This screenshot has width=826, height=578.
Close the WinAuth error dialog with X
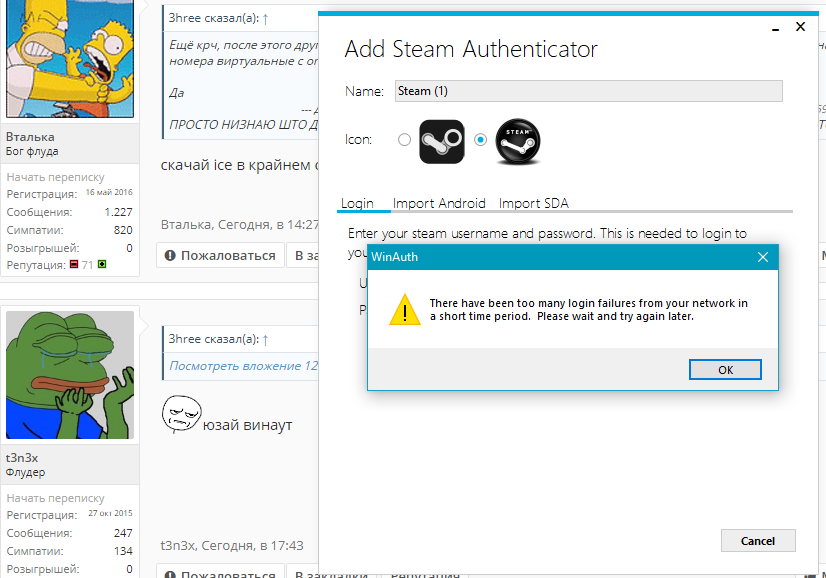pos(762,257)
